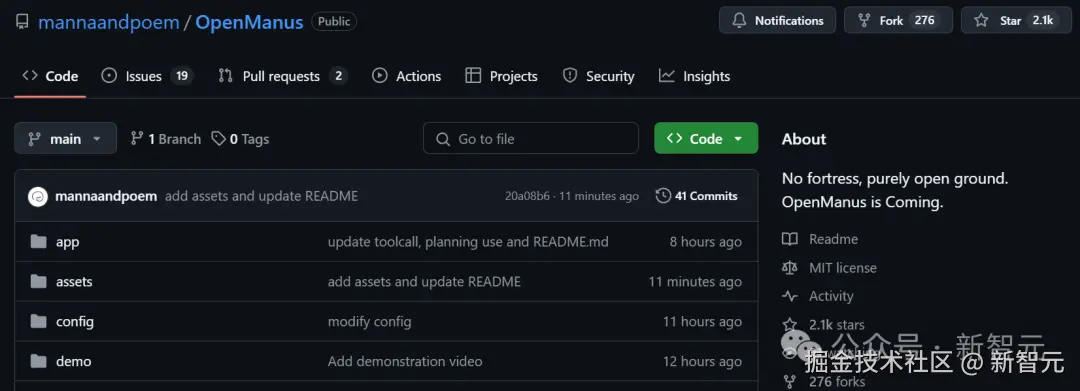Screen dimensions: 1080x391
Task: Click the 11 hours ago timestamp
Action: coord(702,321)
